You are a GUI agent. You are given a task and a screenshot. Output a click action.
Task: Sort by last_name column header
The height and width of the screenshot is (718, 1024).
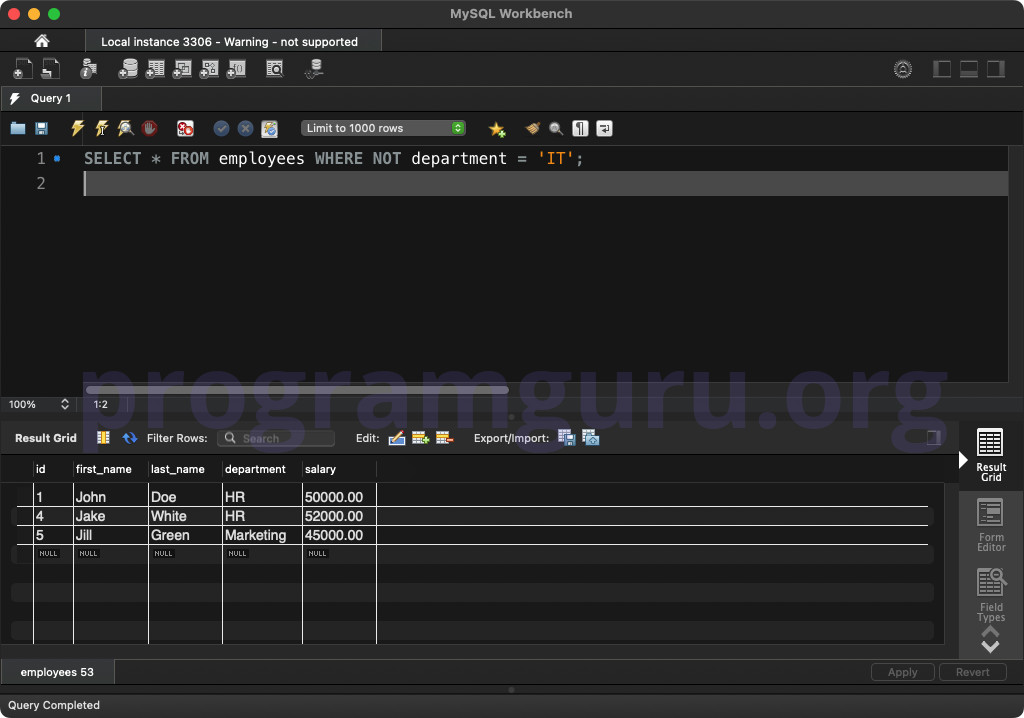coord(185,469)
